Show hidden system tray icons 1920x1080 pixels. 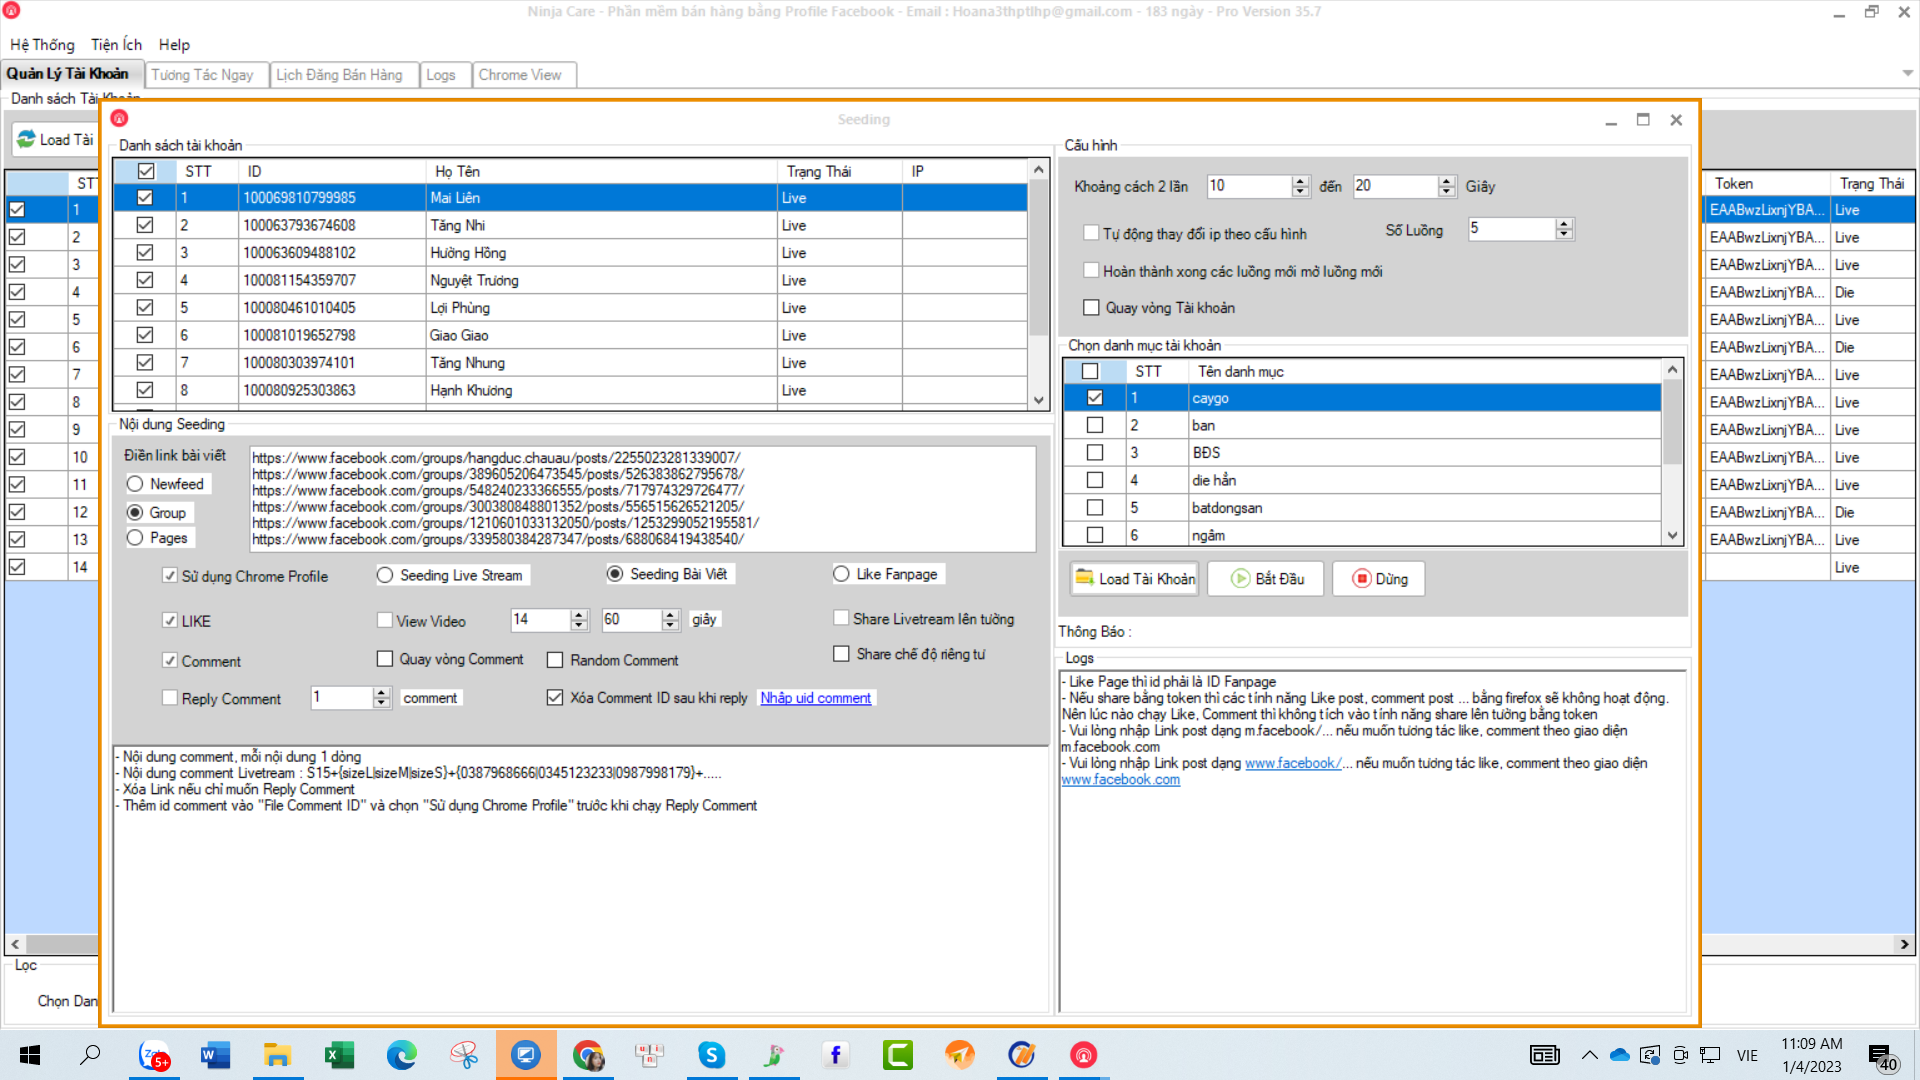coord(1589,1055)
